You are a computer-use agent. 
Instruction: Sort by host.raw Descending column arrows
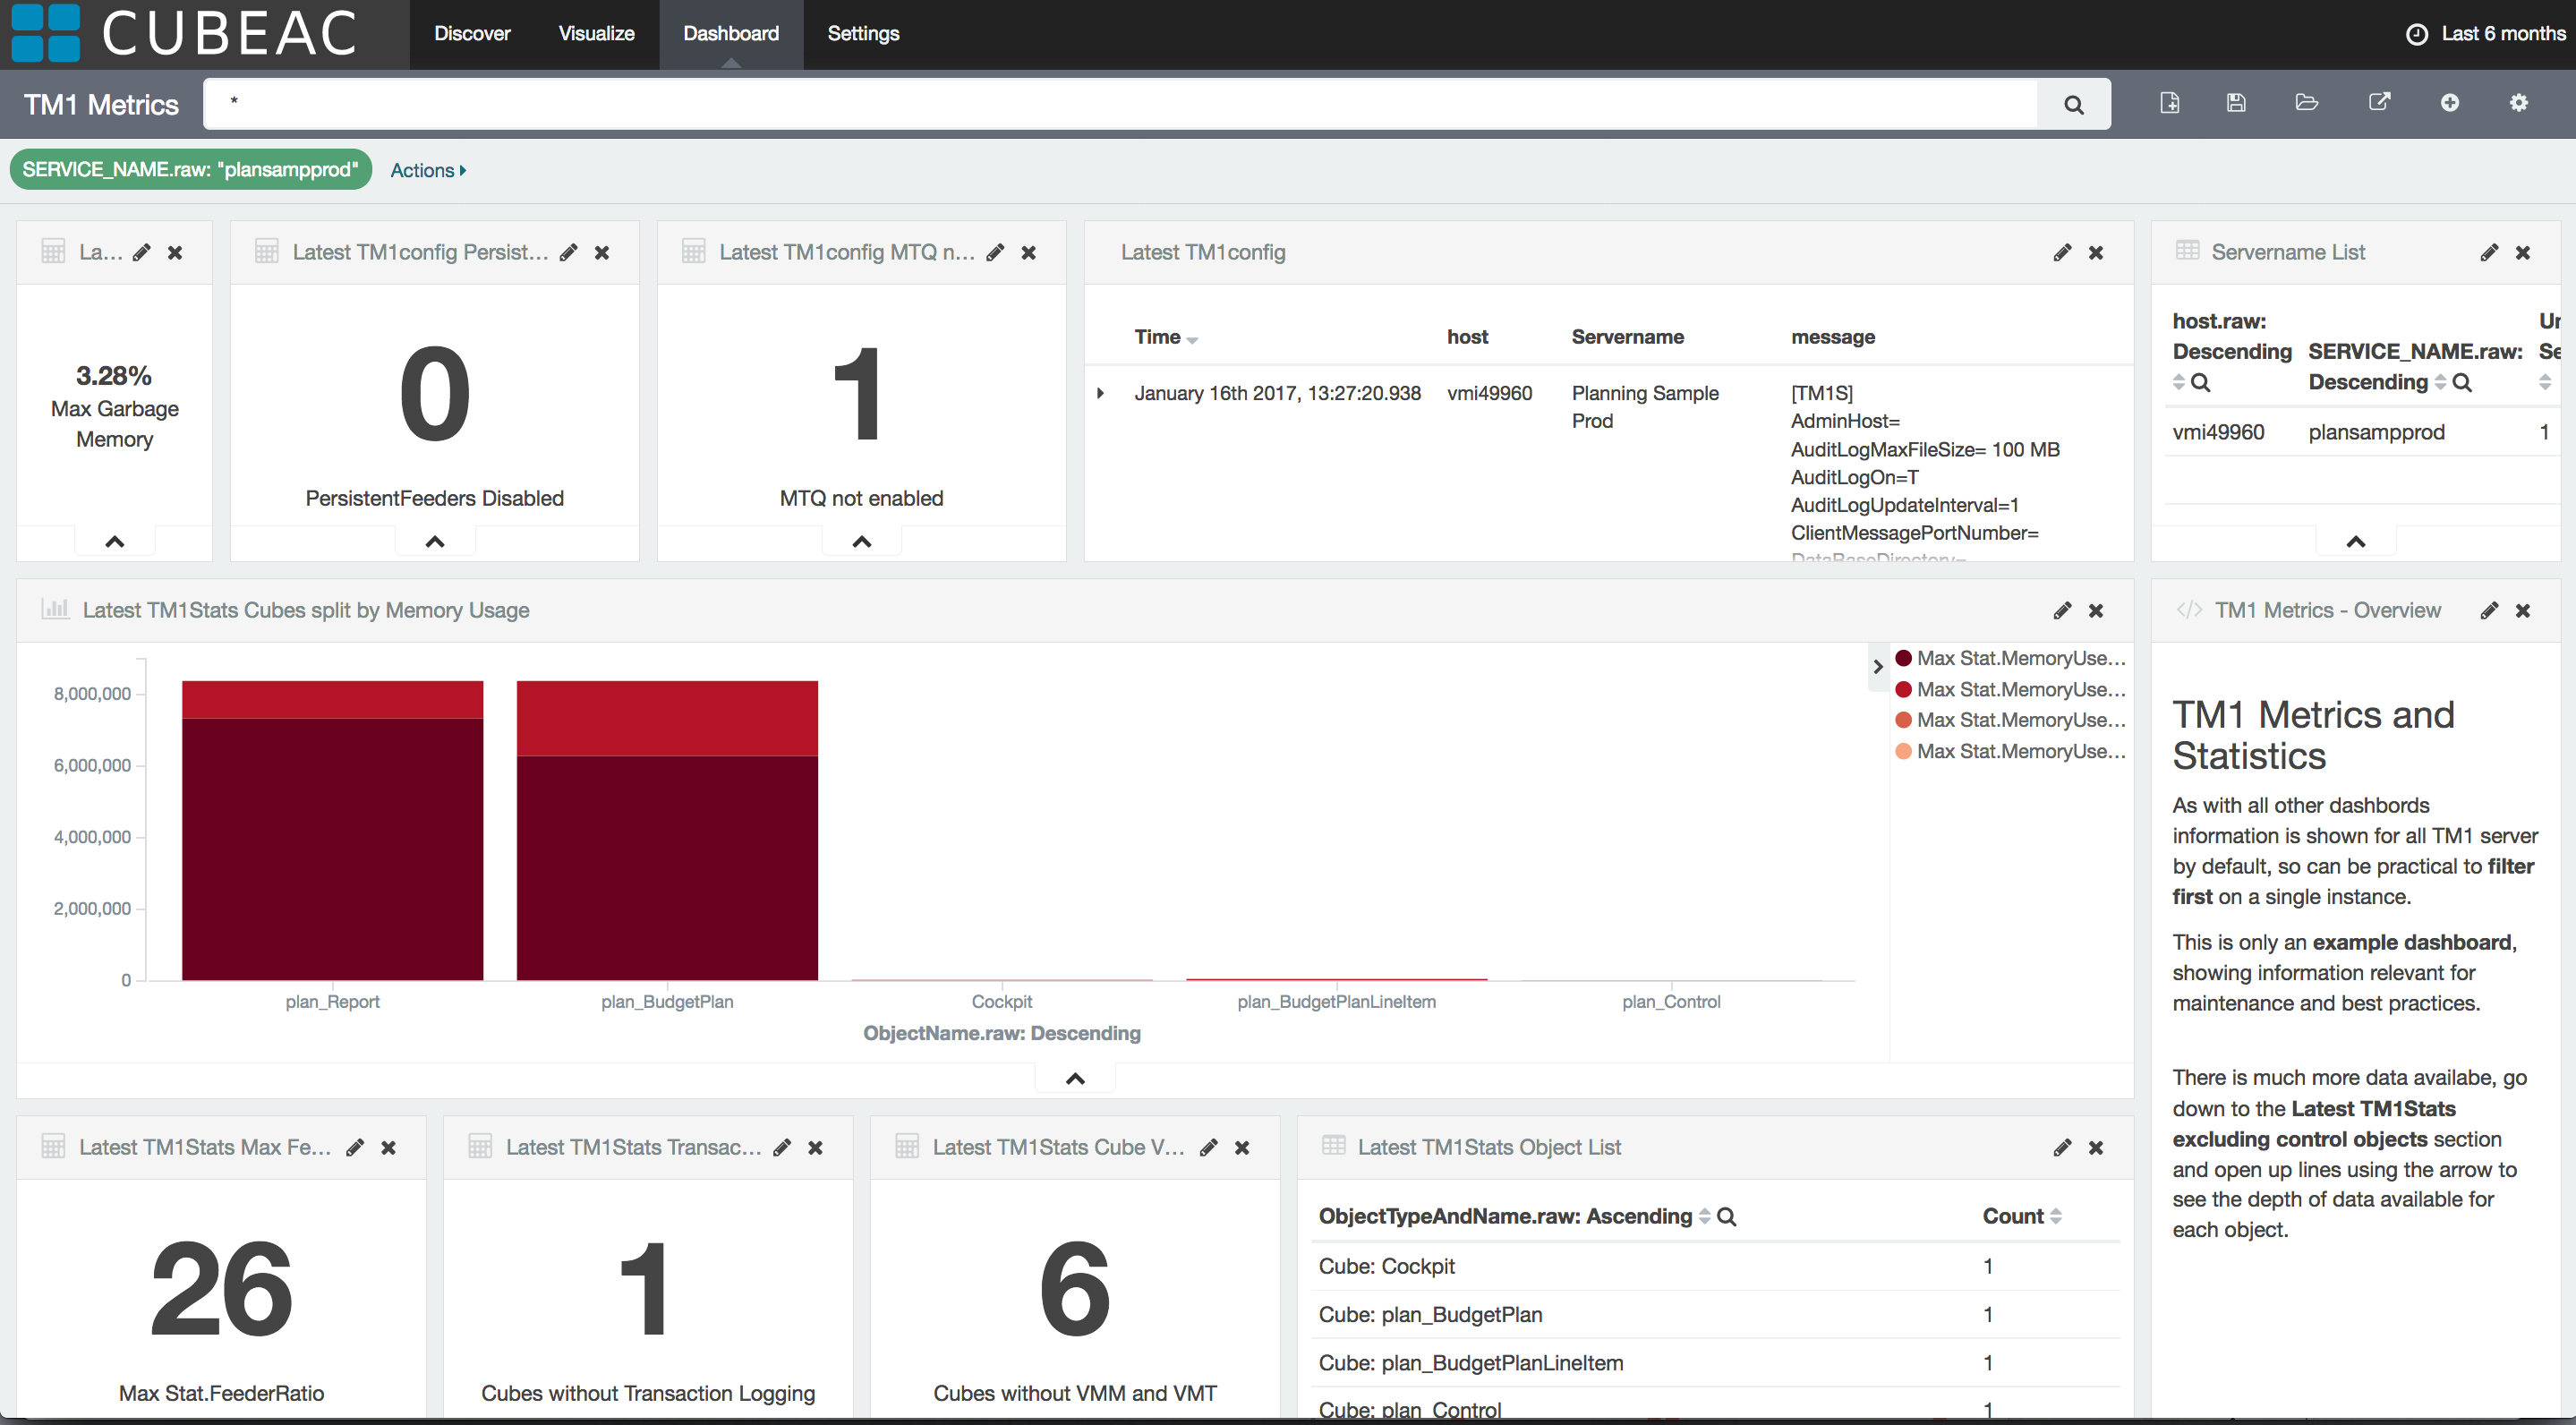pos(2179,382)
